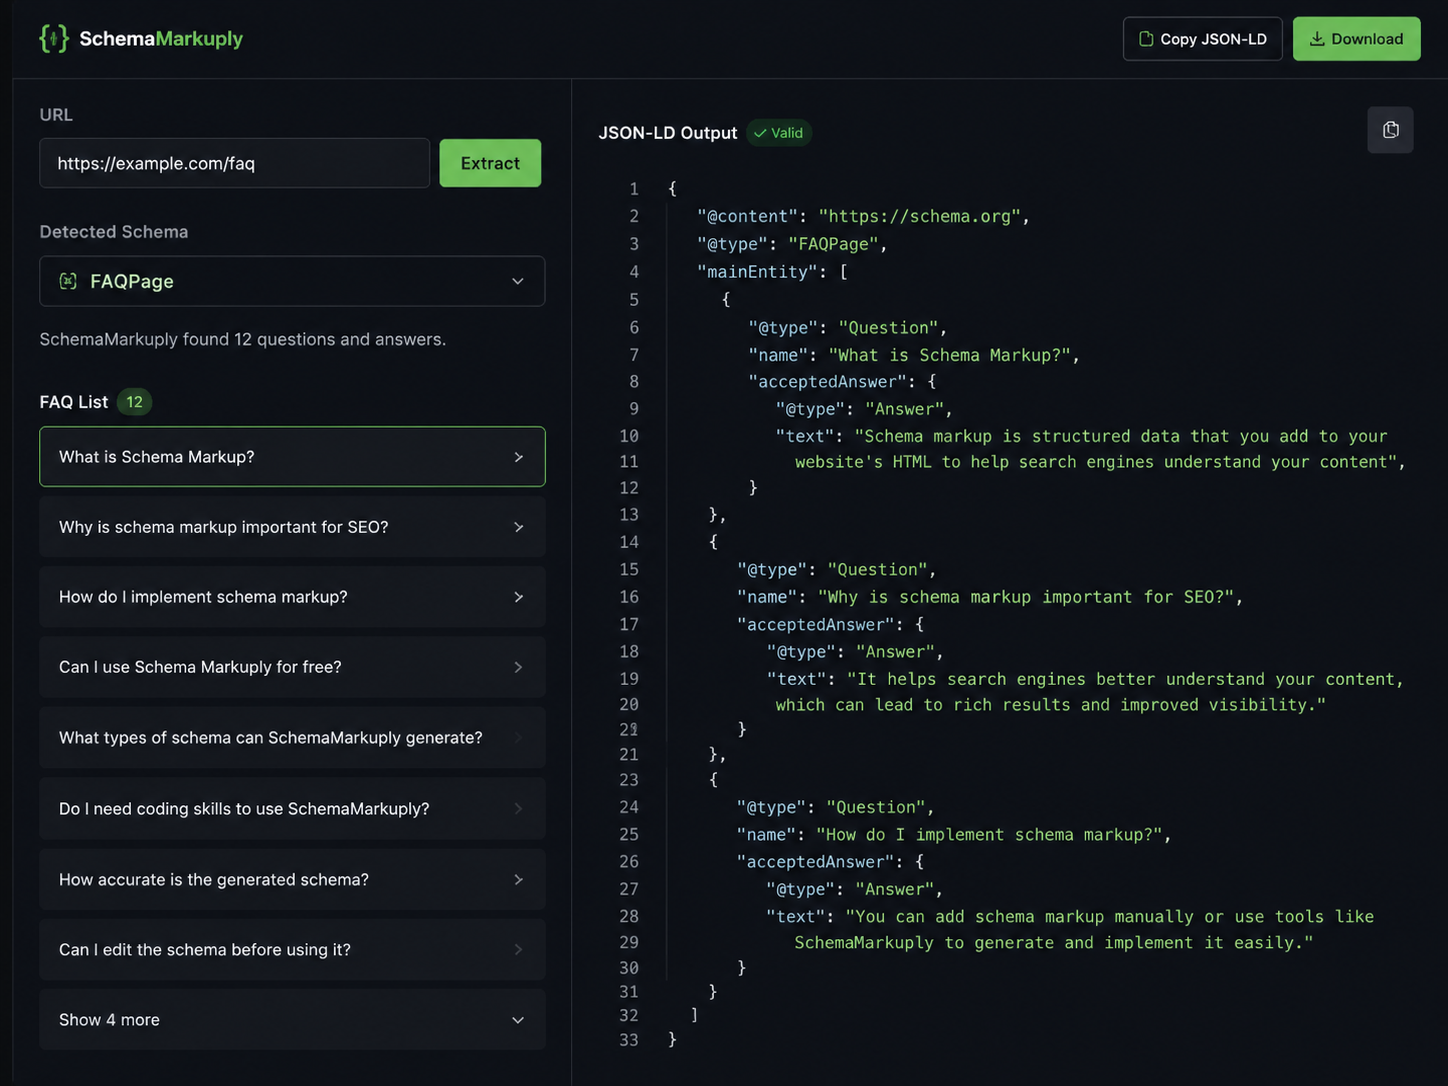The width and height of the screenshot is (1448, 1086).
Task: Click the Detected Schema label
Action: pyautogui.click(x=114, y=232)
